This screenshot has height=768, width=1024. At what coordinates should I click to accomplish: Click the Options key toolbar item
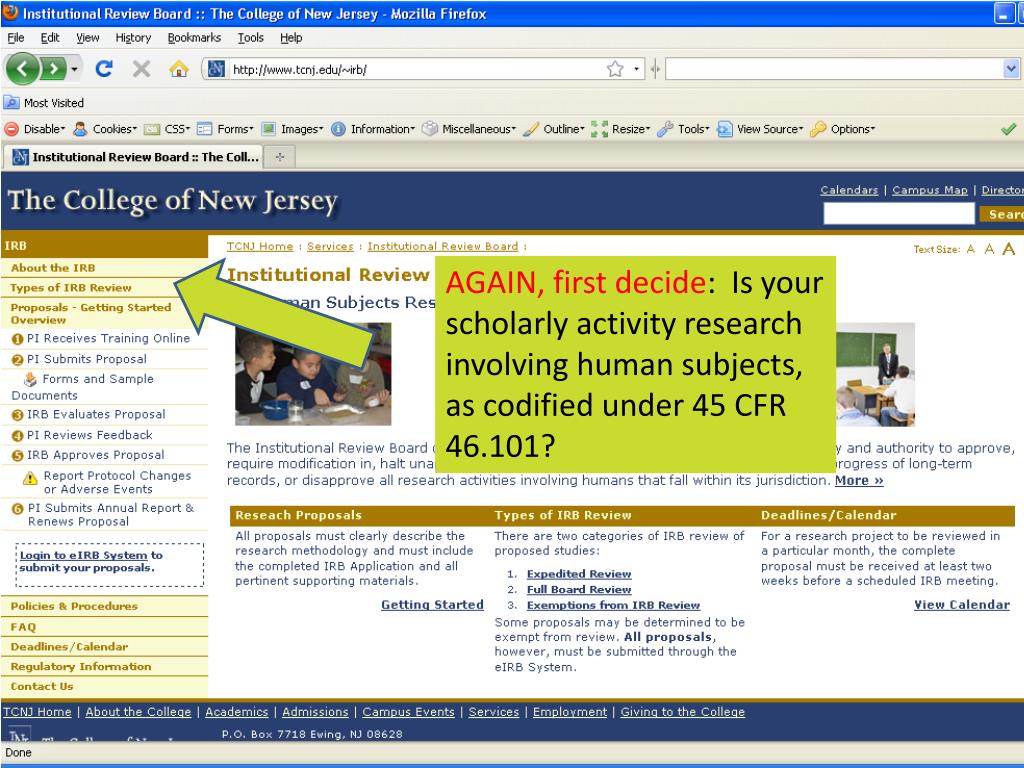point(842,129)
